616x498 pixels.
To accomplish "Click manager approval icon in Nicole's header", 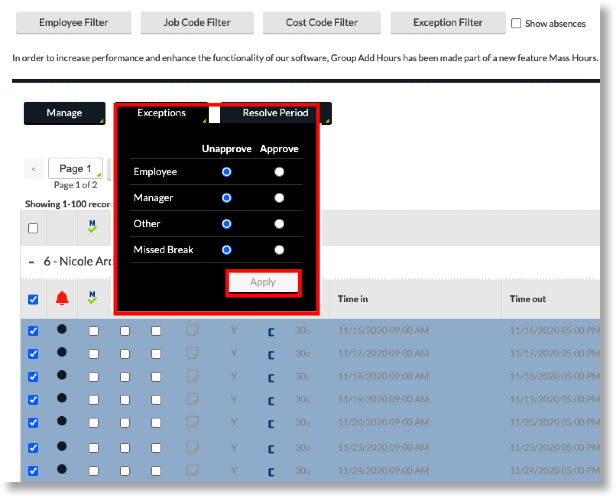I will [x=92, y=297].
